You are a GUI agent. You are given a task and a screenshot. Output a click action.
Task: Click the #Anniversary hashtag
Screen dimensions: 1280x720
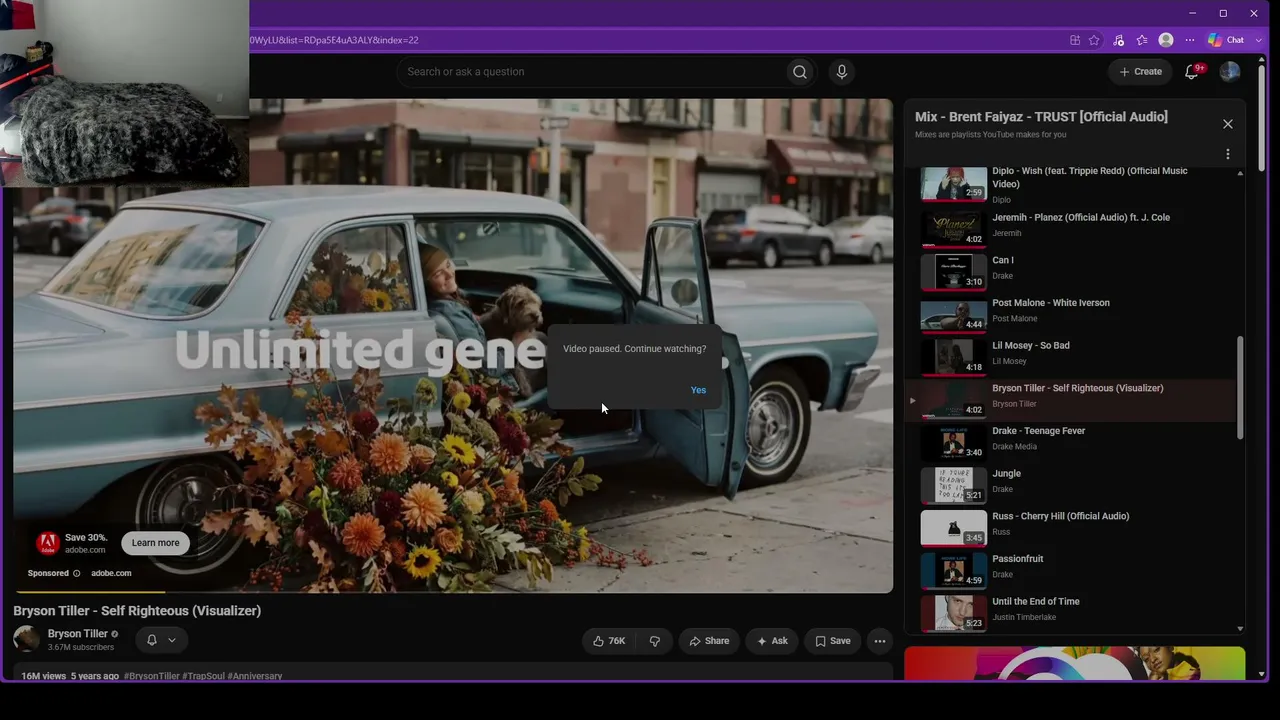[x=255, y=676]
